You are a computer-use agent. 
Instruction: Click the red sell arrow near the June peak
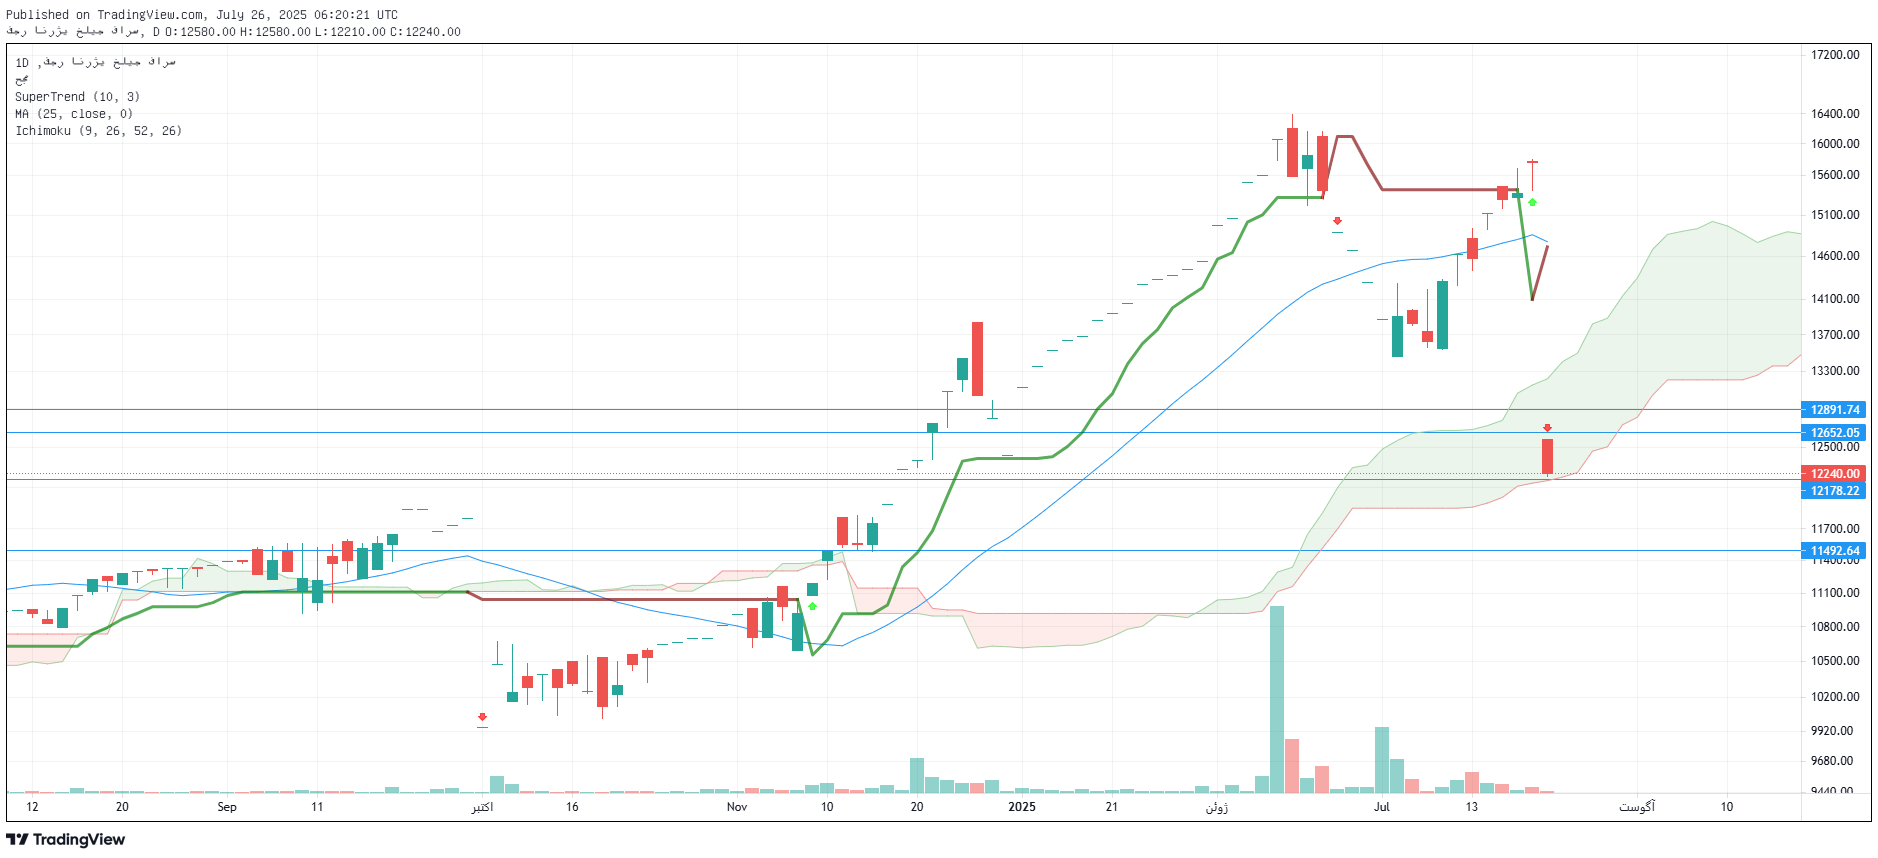pos(1337,221)
